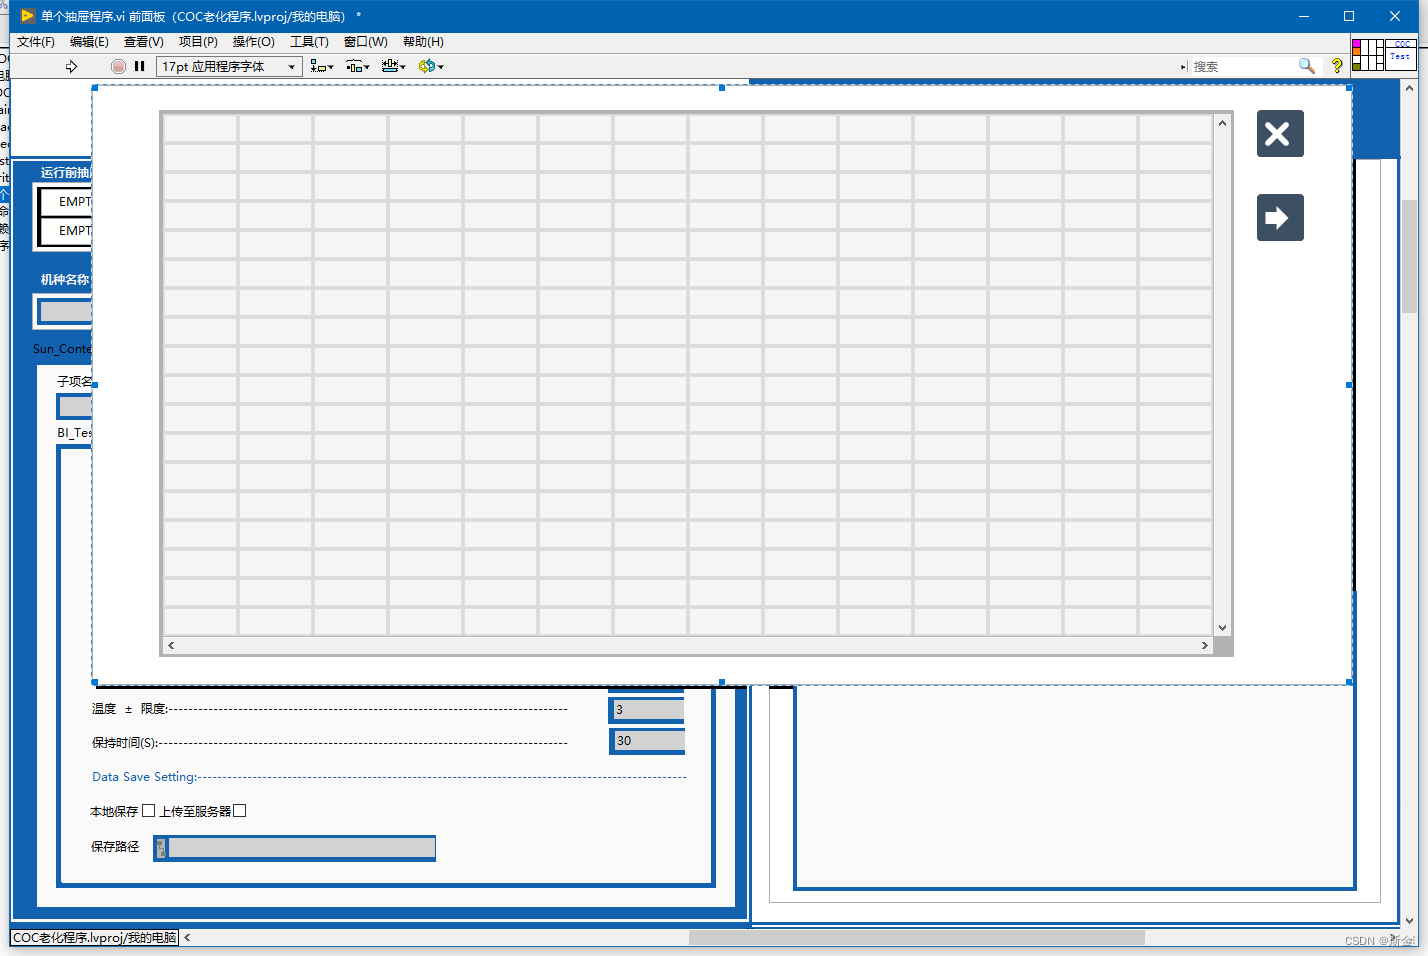Image resolution: width=1428 pixels, height=956 pixels.
Task: Click the Run arrow toolbar button
Action: (71, 66)
